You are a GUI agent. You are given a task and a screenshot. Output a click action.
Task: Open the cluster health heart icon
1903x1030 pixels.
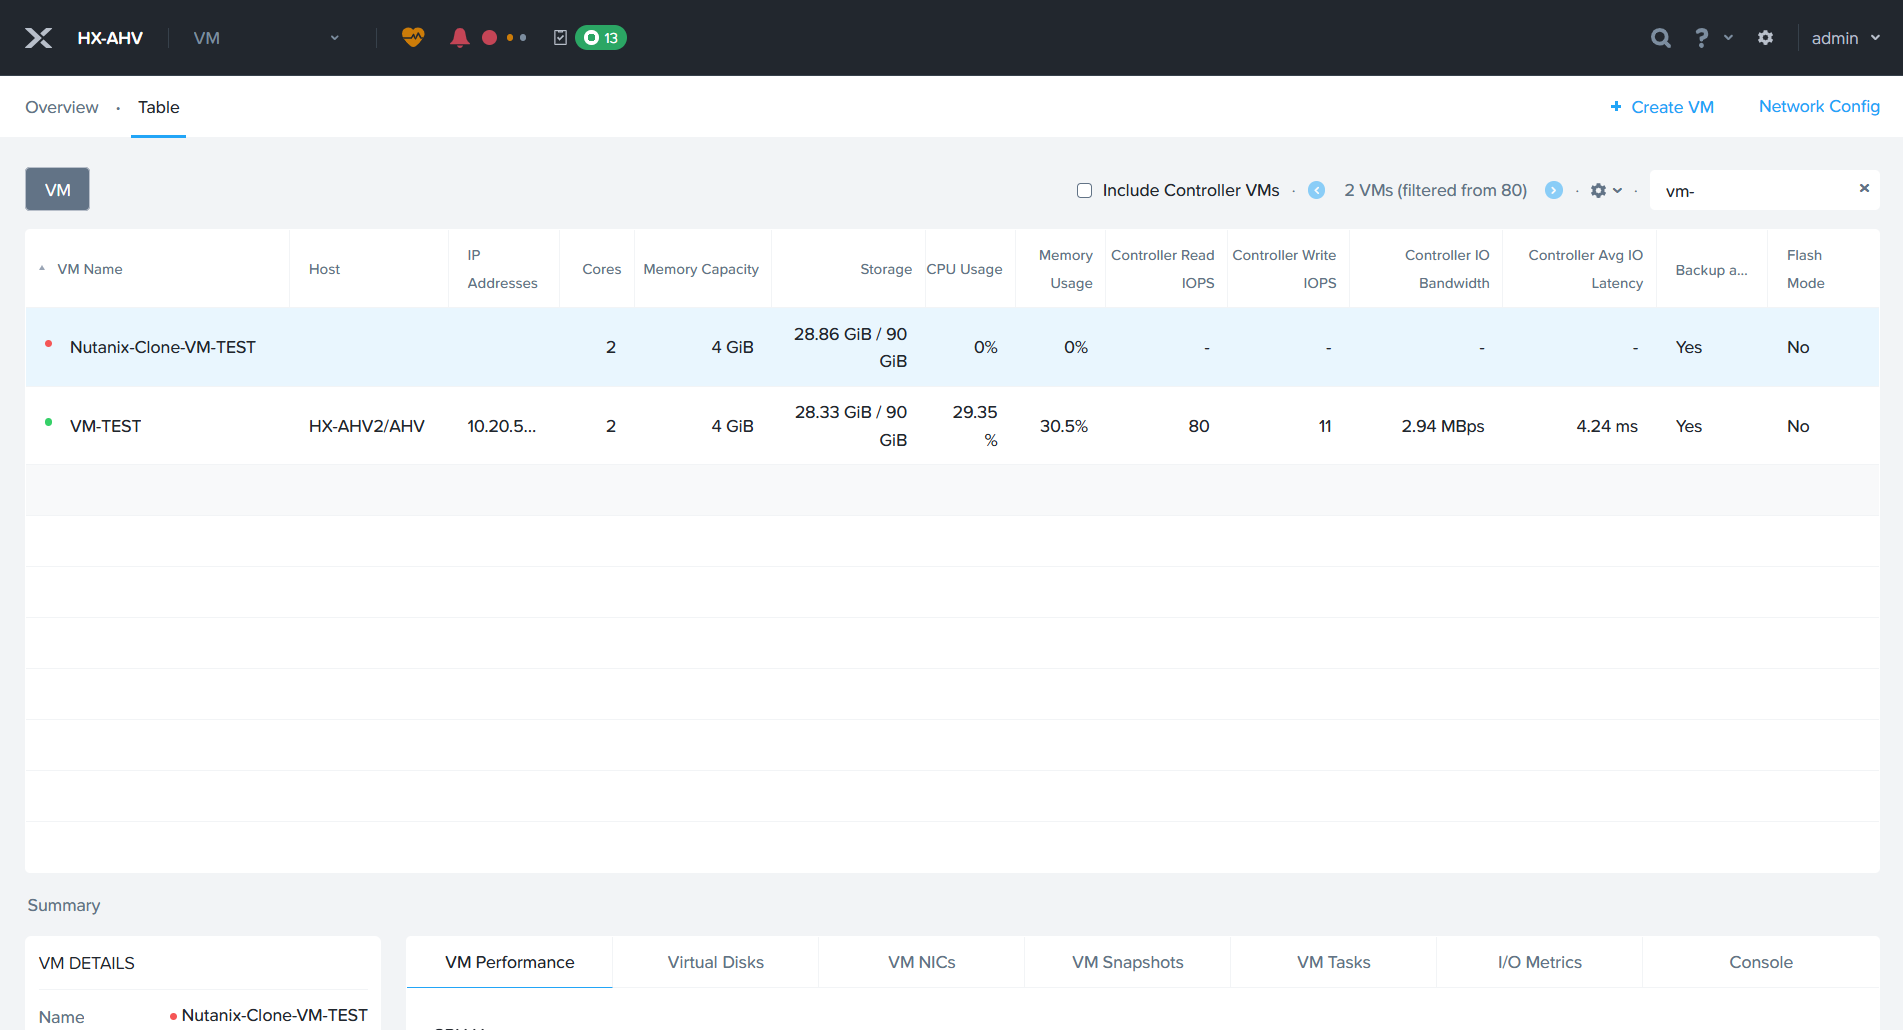click(x=413, y=38)
